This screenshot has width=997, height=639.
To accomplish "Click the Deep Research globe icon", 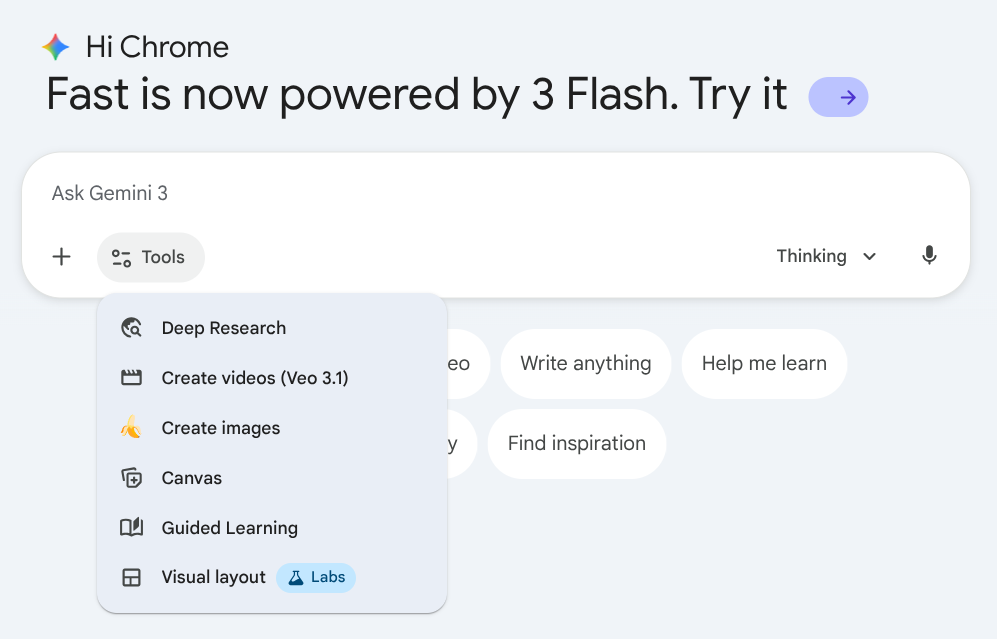I will pyautogui.click(x=131, y=328).
